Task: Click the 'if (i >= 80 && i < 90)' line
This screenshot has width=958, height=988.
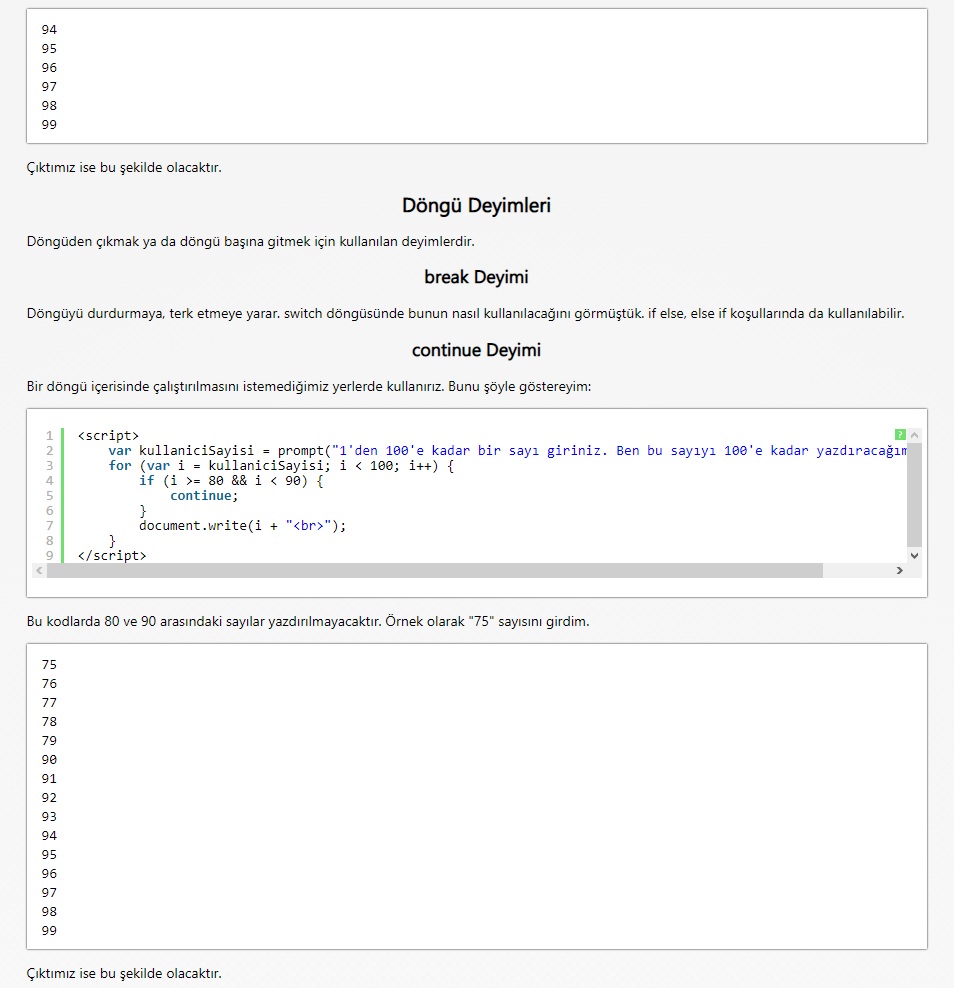Action: click(x=231, y=481)
